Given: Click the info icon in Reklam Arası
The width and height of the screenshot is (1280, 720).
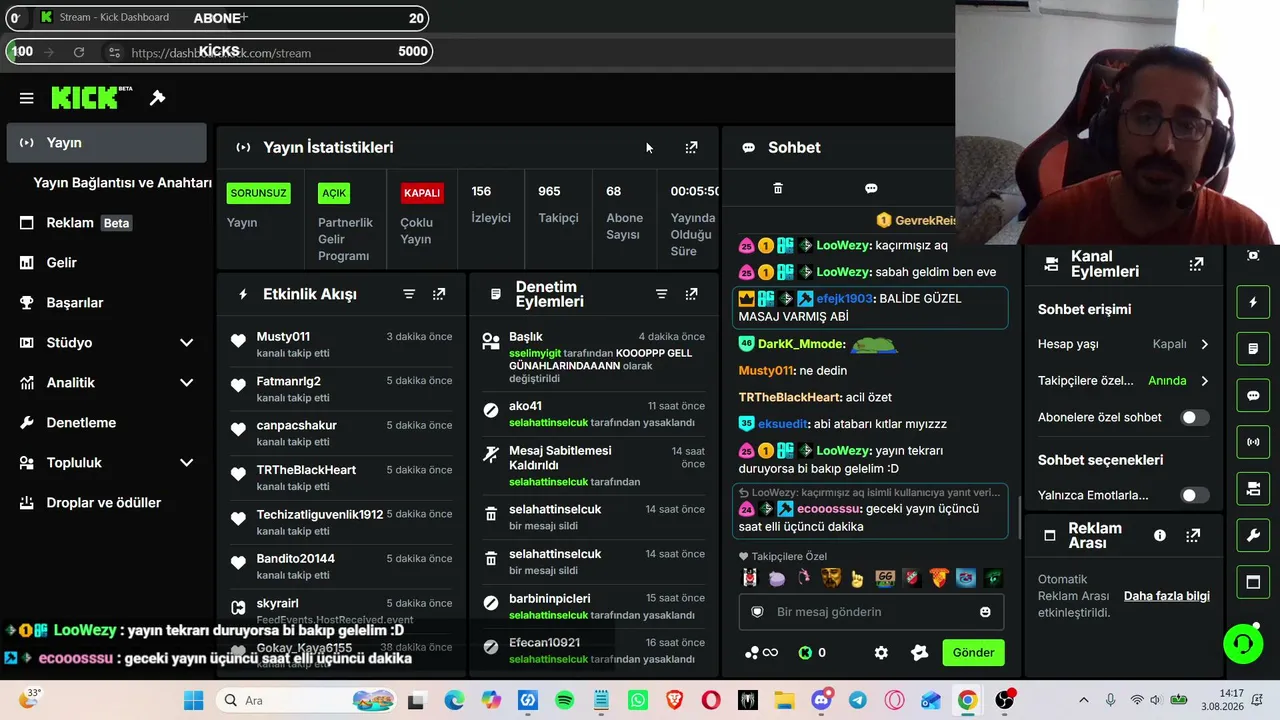Looking at the screenshot, I should coord(1160,535).
